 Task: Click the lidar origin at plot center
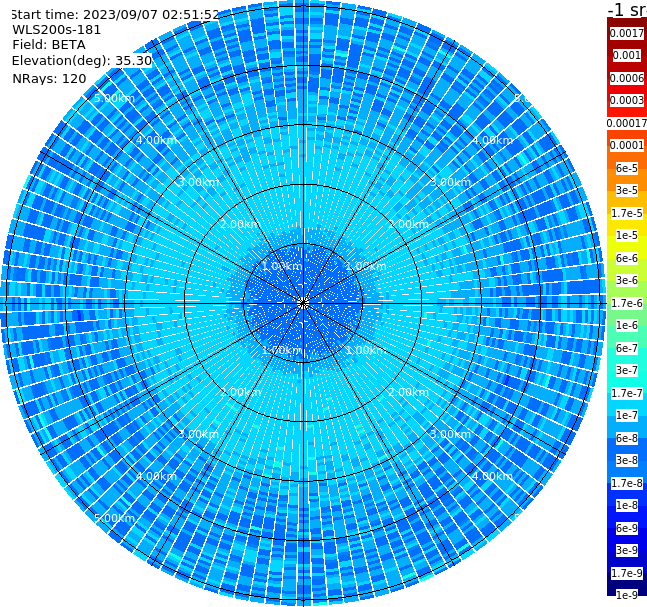pos(303,303)
